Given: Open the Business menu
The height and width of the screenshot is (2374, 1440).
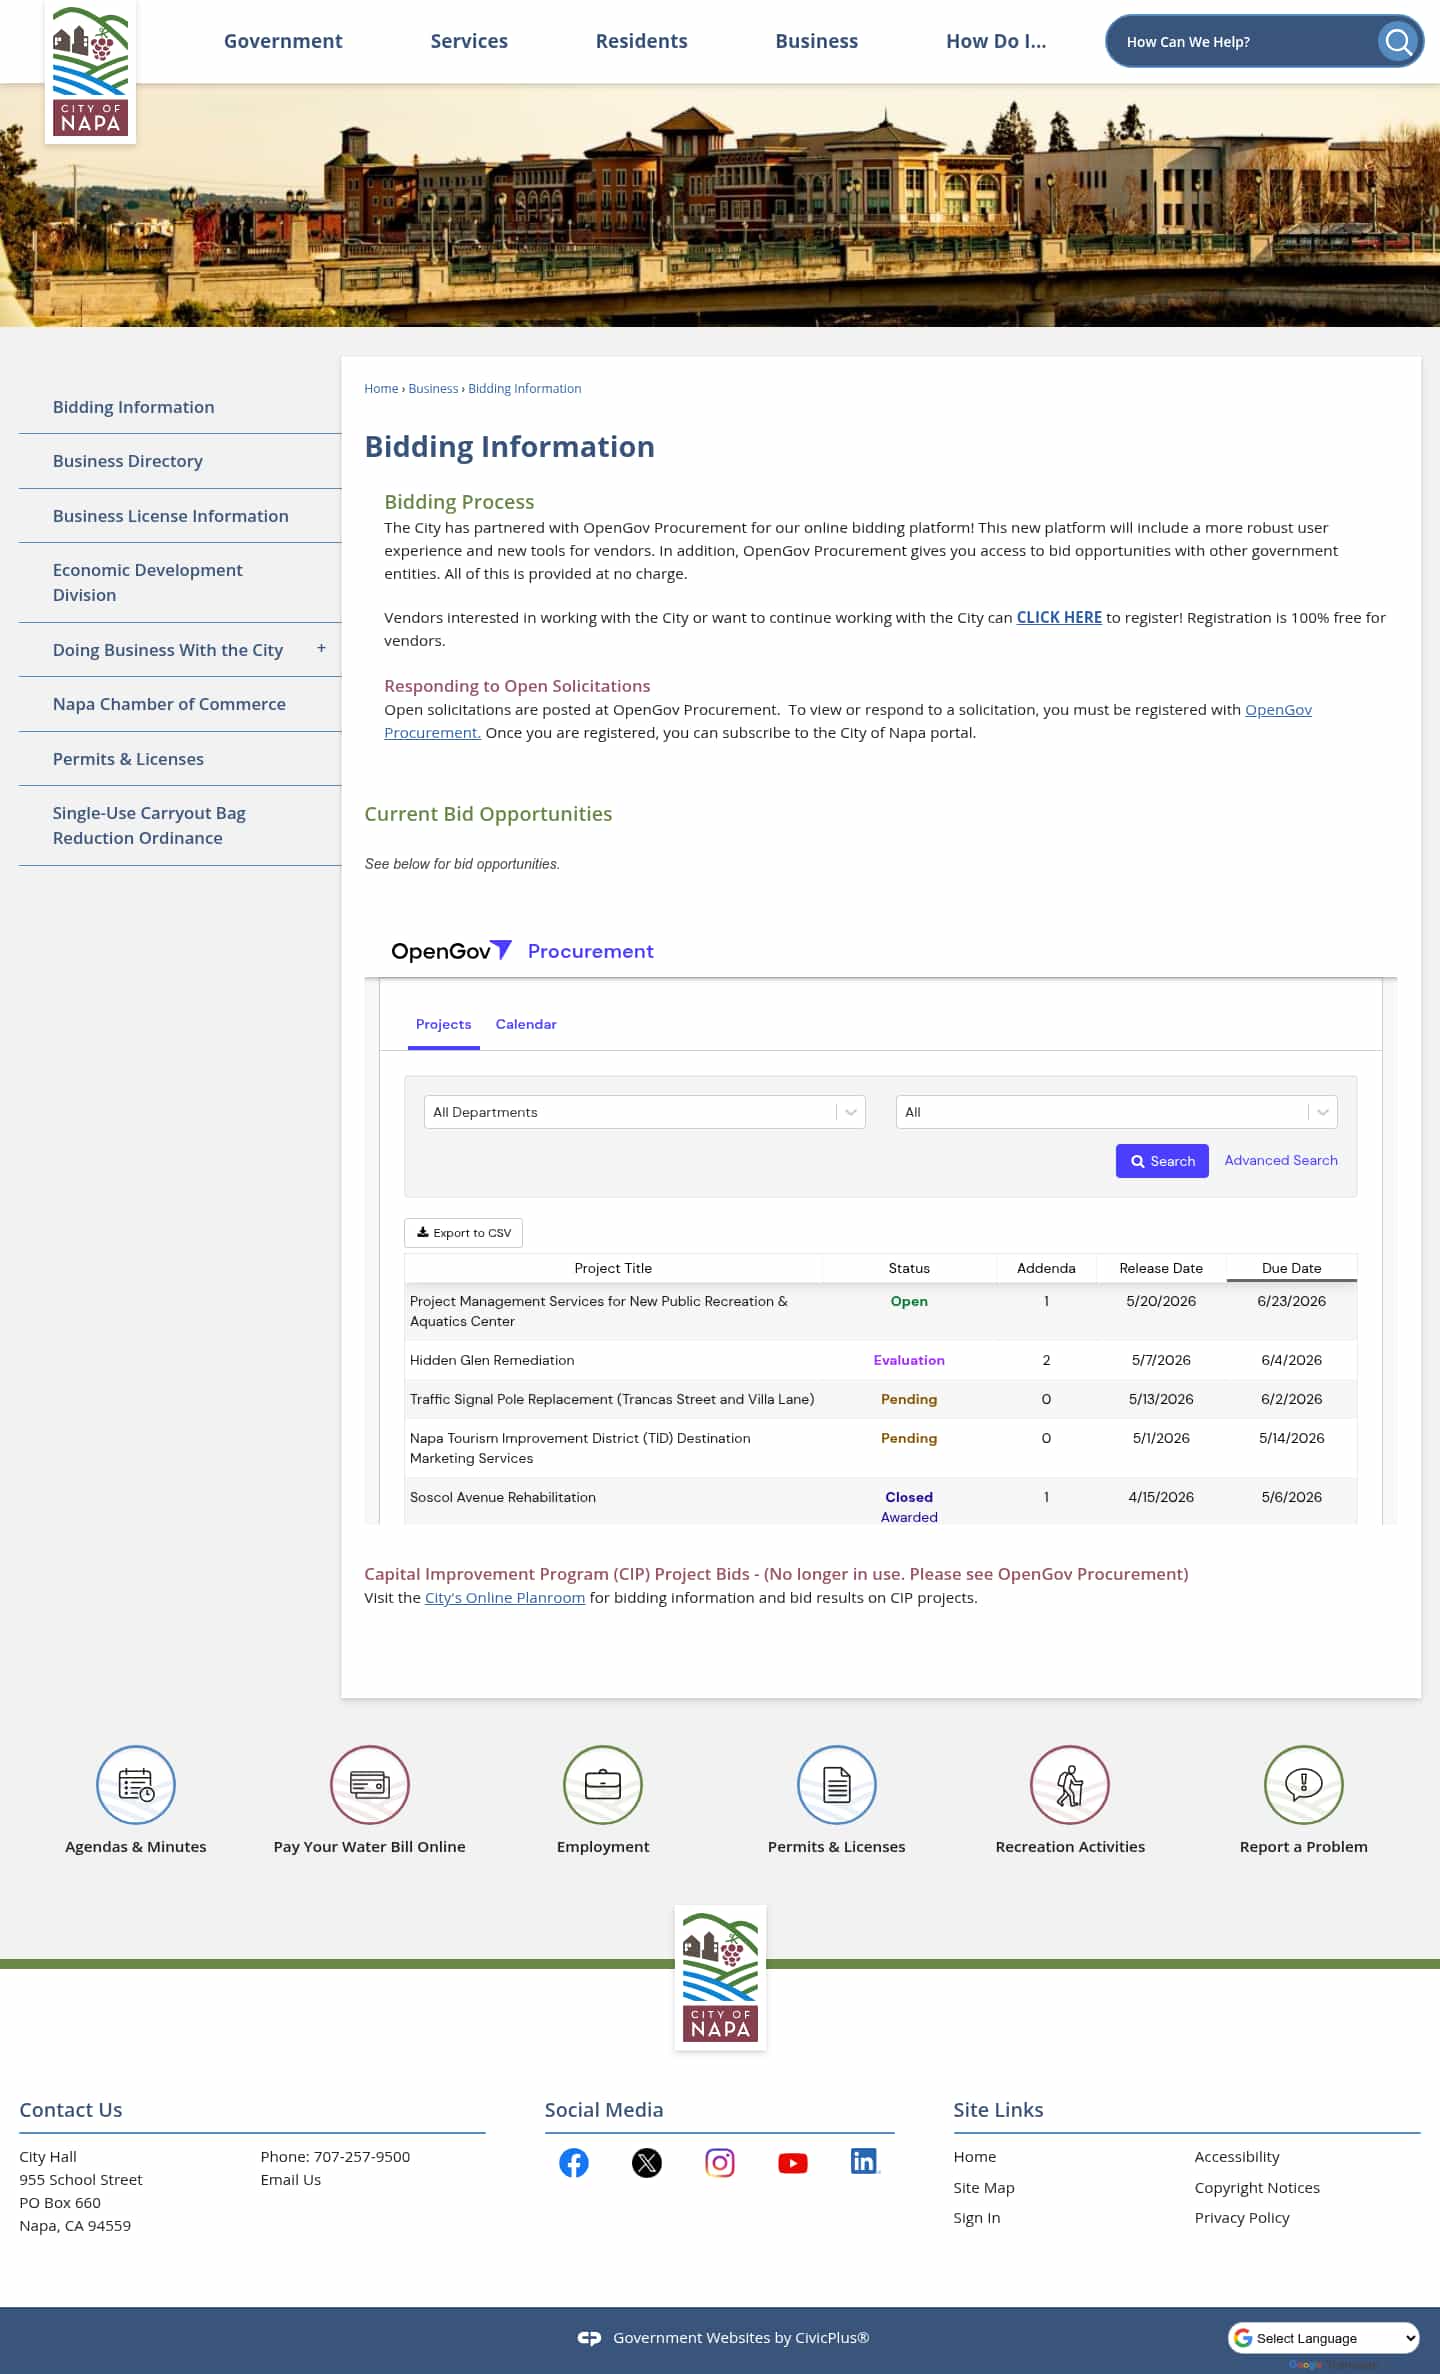Looking at the screenshot, I should click(x=817, y=41).
